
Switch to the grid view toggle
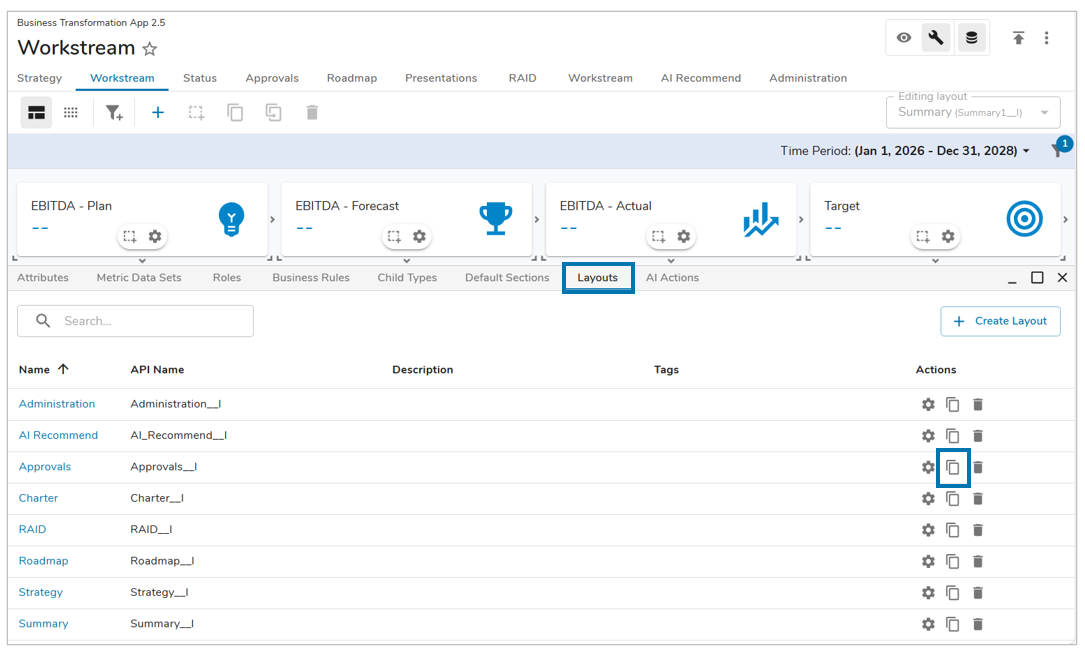tap(71, 113)
